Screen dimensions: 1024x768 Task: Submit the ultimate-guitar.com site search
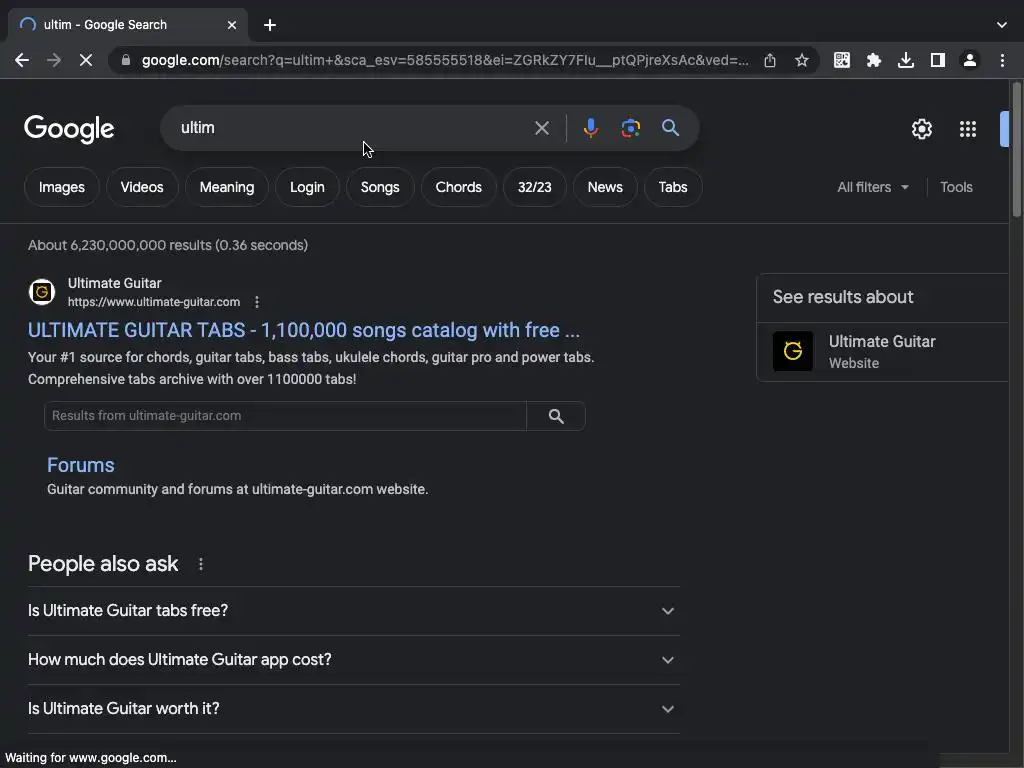(556, 416)
